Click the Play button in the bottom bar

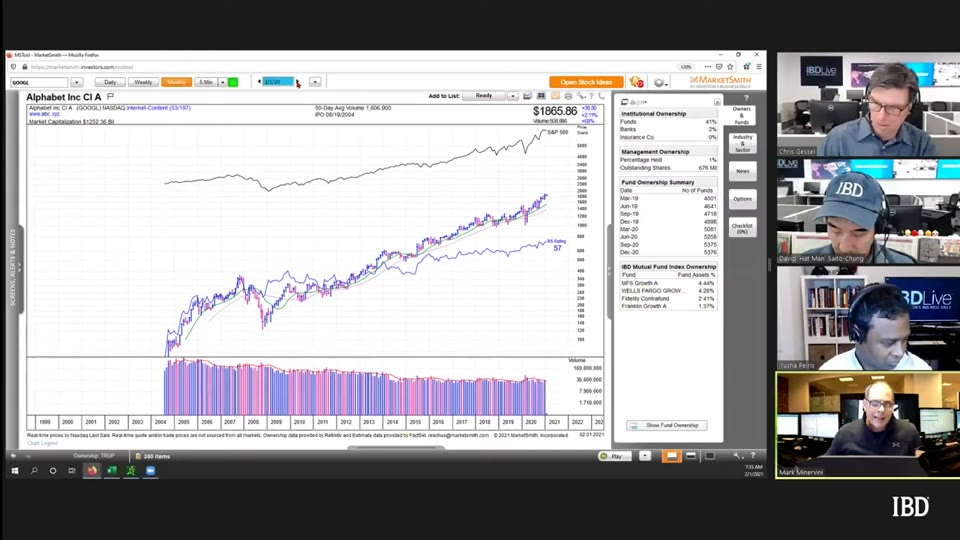click(613, 456)
